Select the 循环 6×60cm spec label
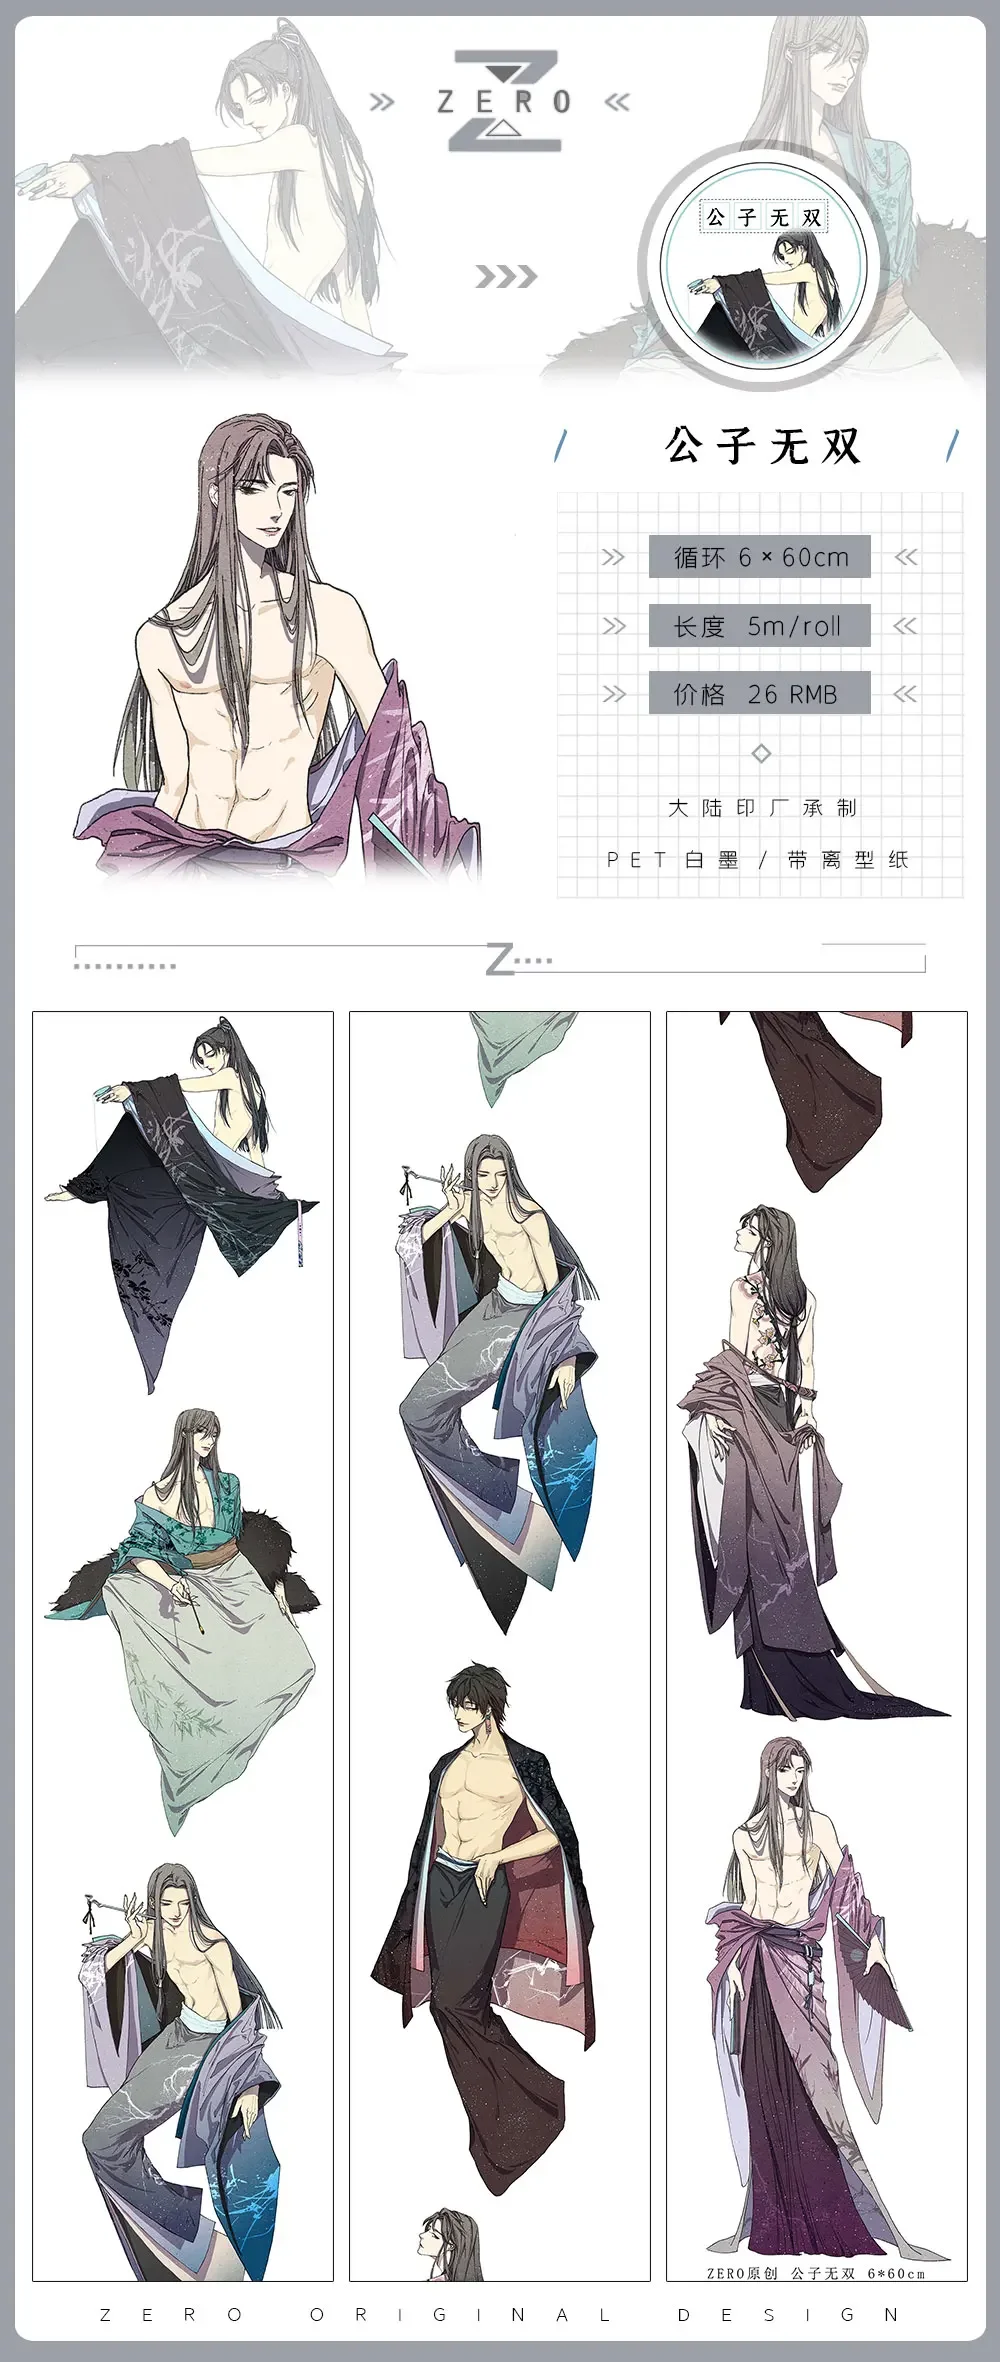The height and width of the screenshot is (2362, 1000). pos(760,557)
